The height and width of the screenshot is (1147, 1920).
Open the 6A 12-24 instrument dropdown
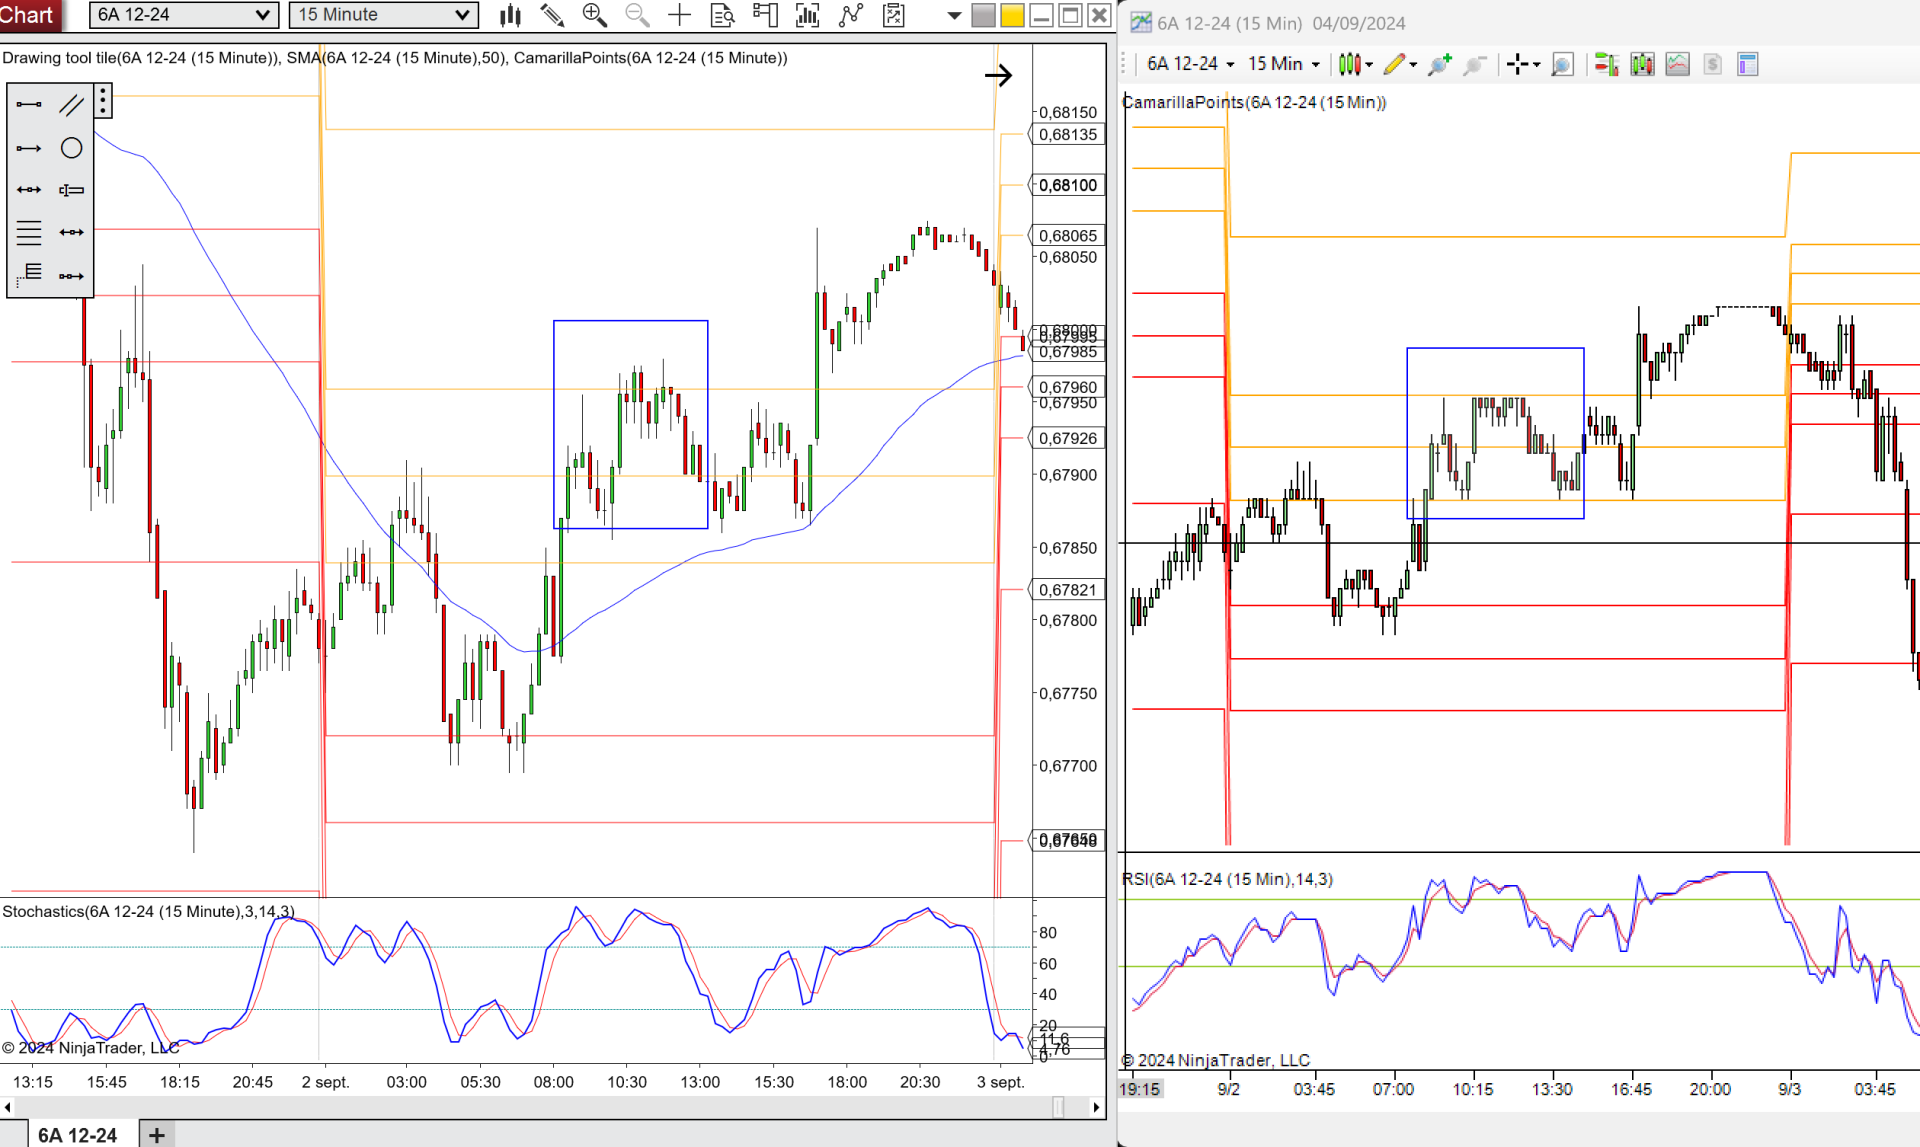[183, 15]
